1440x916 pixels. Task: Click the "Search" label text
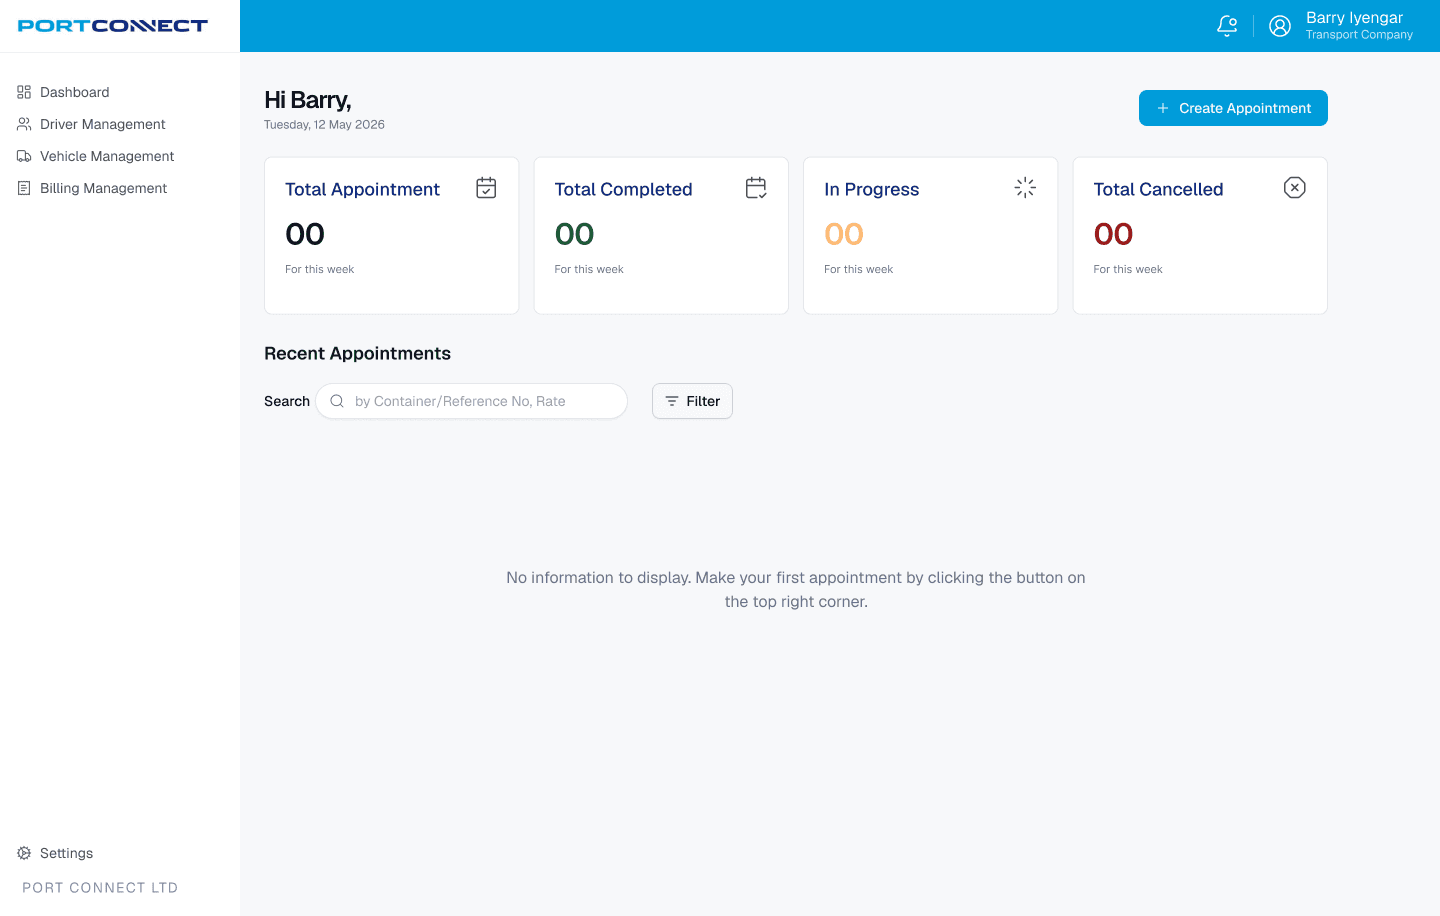coord(287,401)
